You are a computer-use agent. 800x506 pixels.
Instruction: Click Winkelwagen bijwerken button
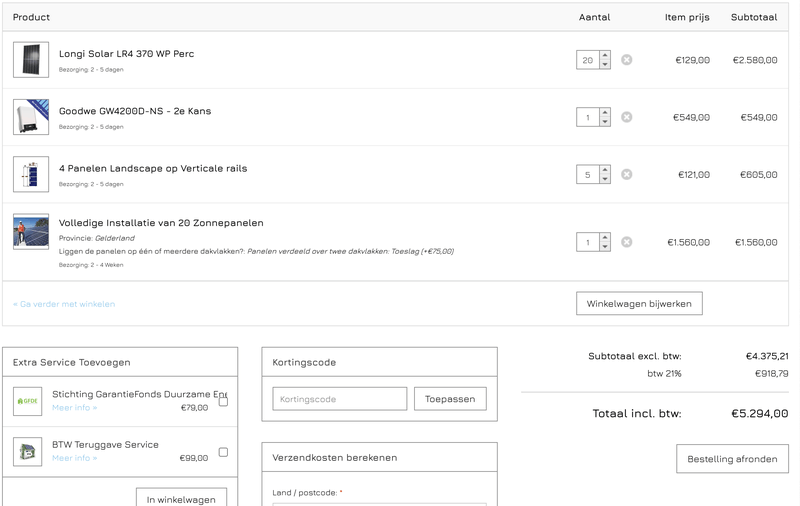point(639,303)
